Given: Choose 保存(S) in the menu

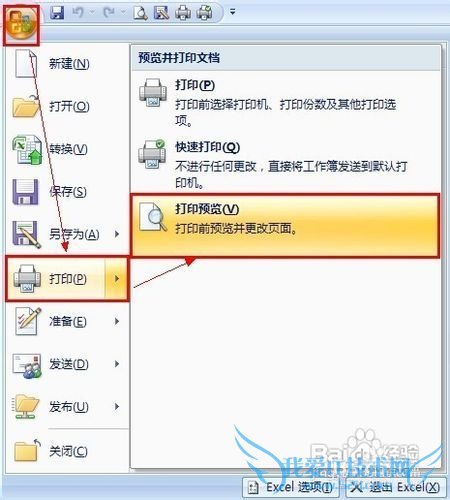Looking at the screenshot, I should tap(67, 192).
